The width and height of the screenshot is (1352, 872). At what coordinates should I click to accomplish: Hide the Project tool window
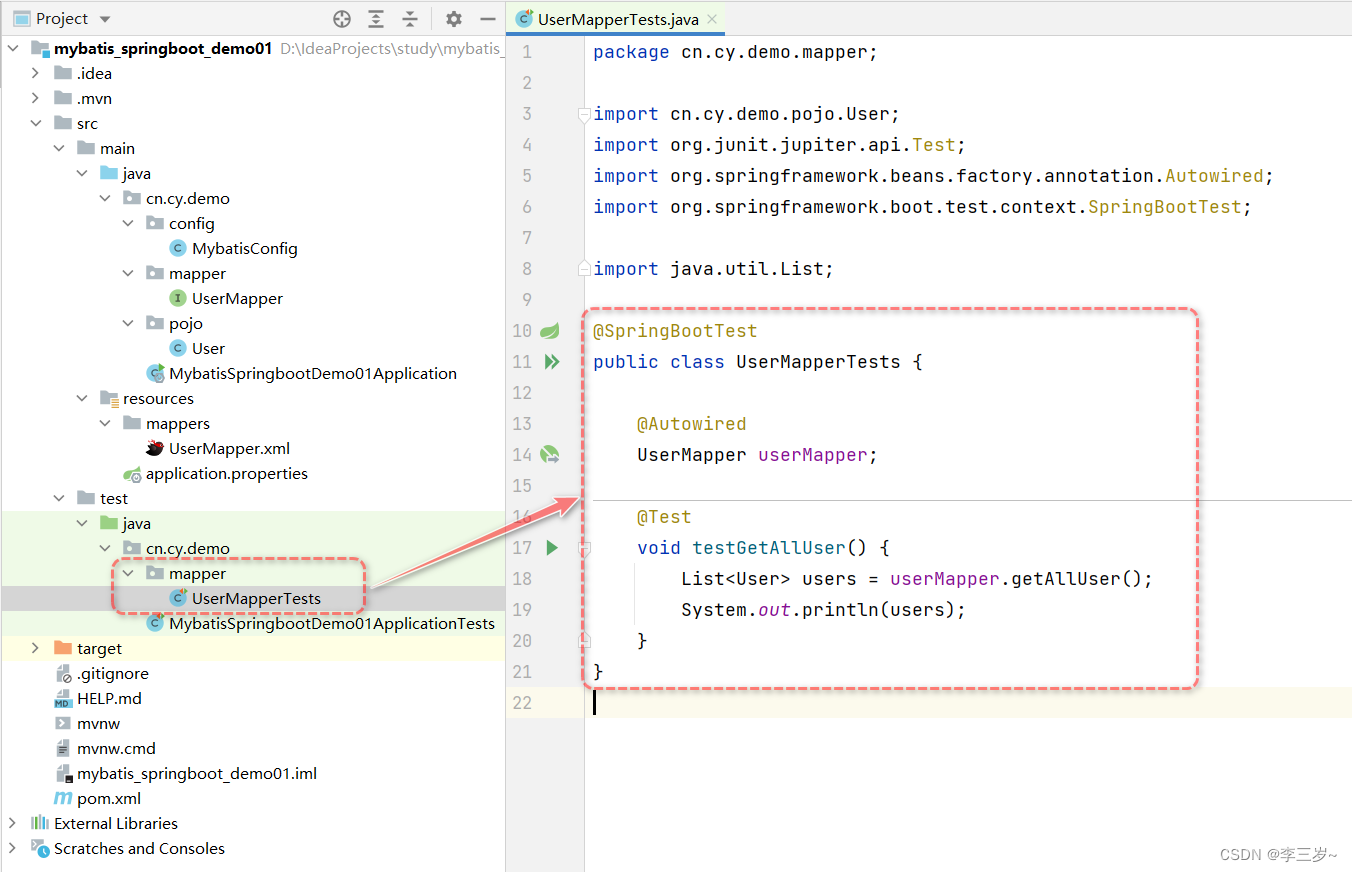(488, 19)
